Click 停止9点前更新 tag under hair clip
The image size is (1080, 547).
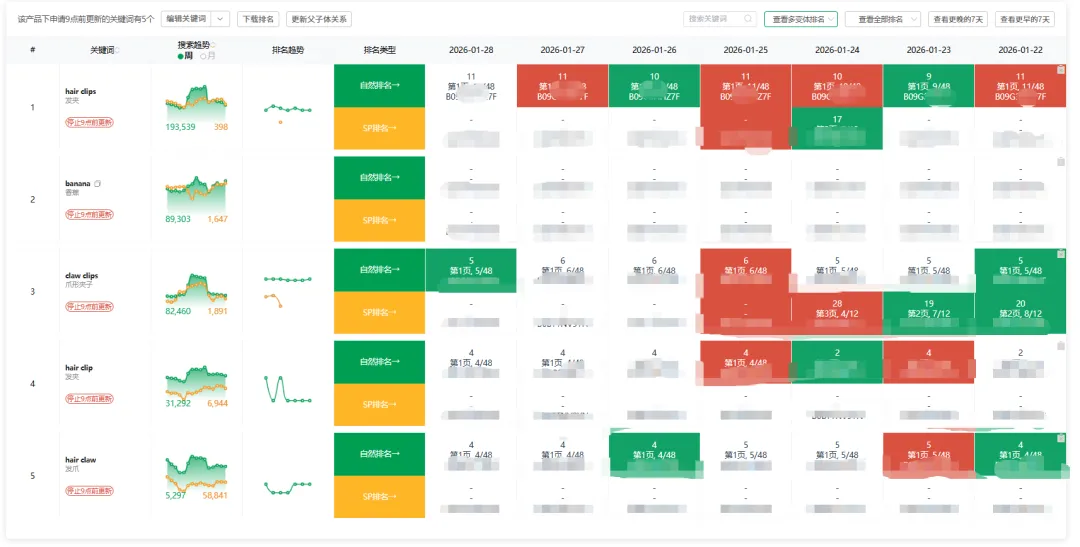pyautogui.click(x=90, y=399)
